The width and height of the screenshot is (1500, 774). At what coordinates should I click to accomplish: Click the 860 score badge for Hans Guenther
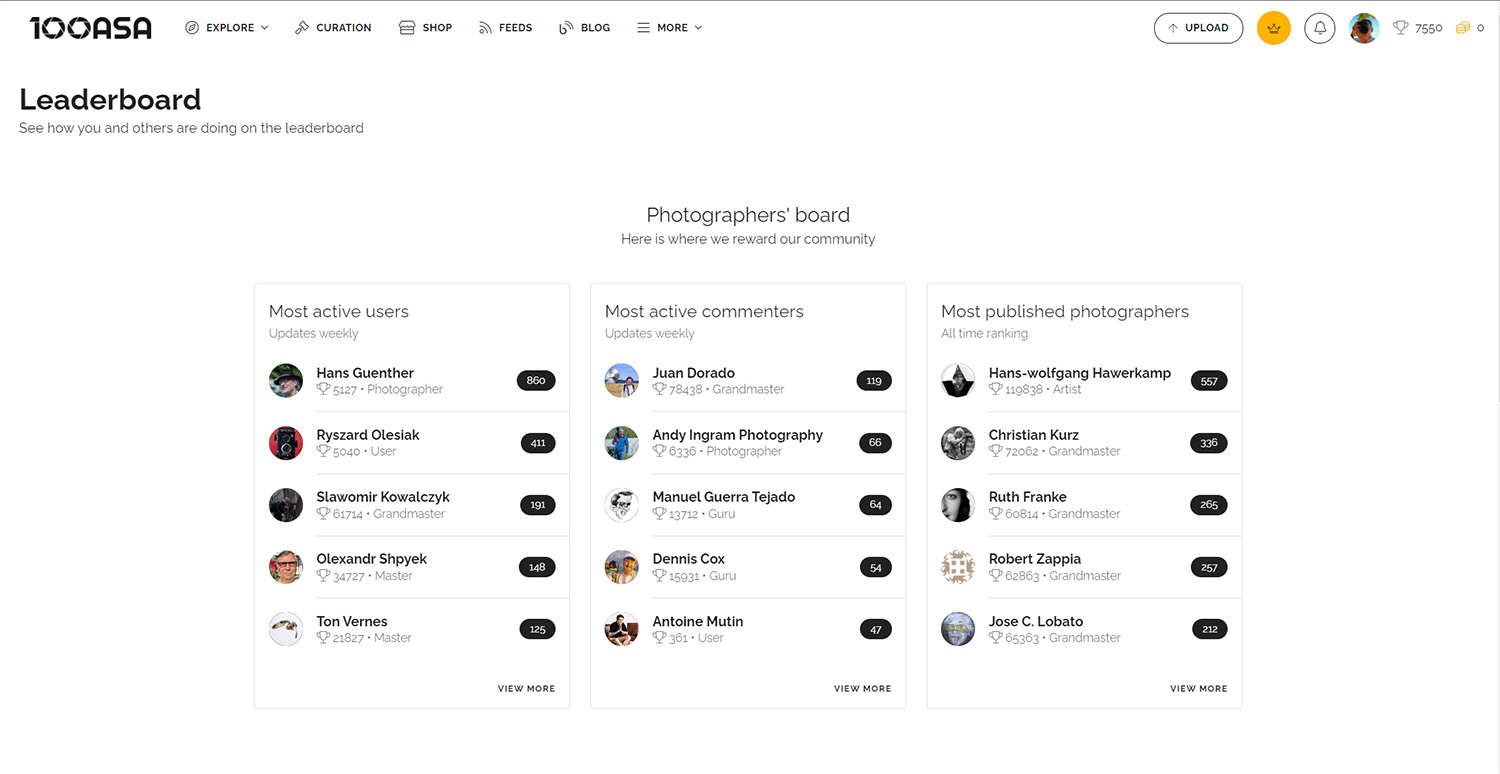[536, 381]
